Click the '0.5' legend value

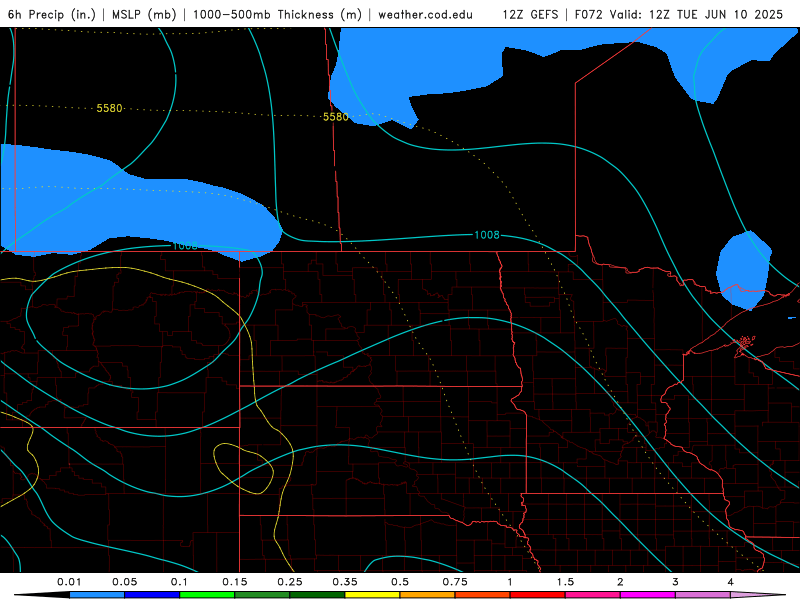pos(400,582)
